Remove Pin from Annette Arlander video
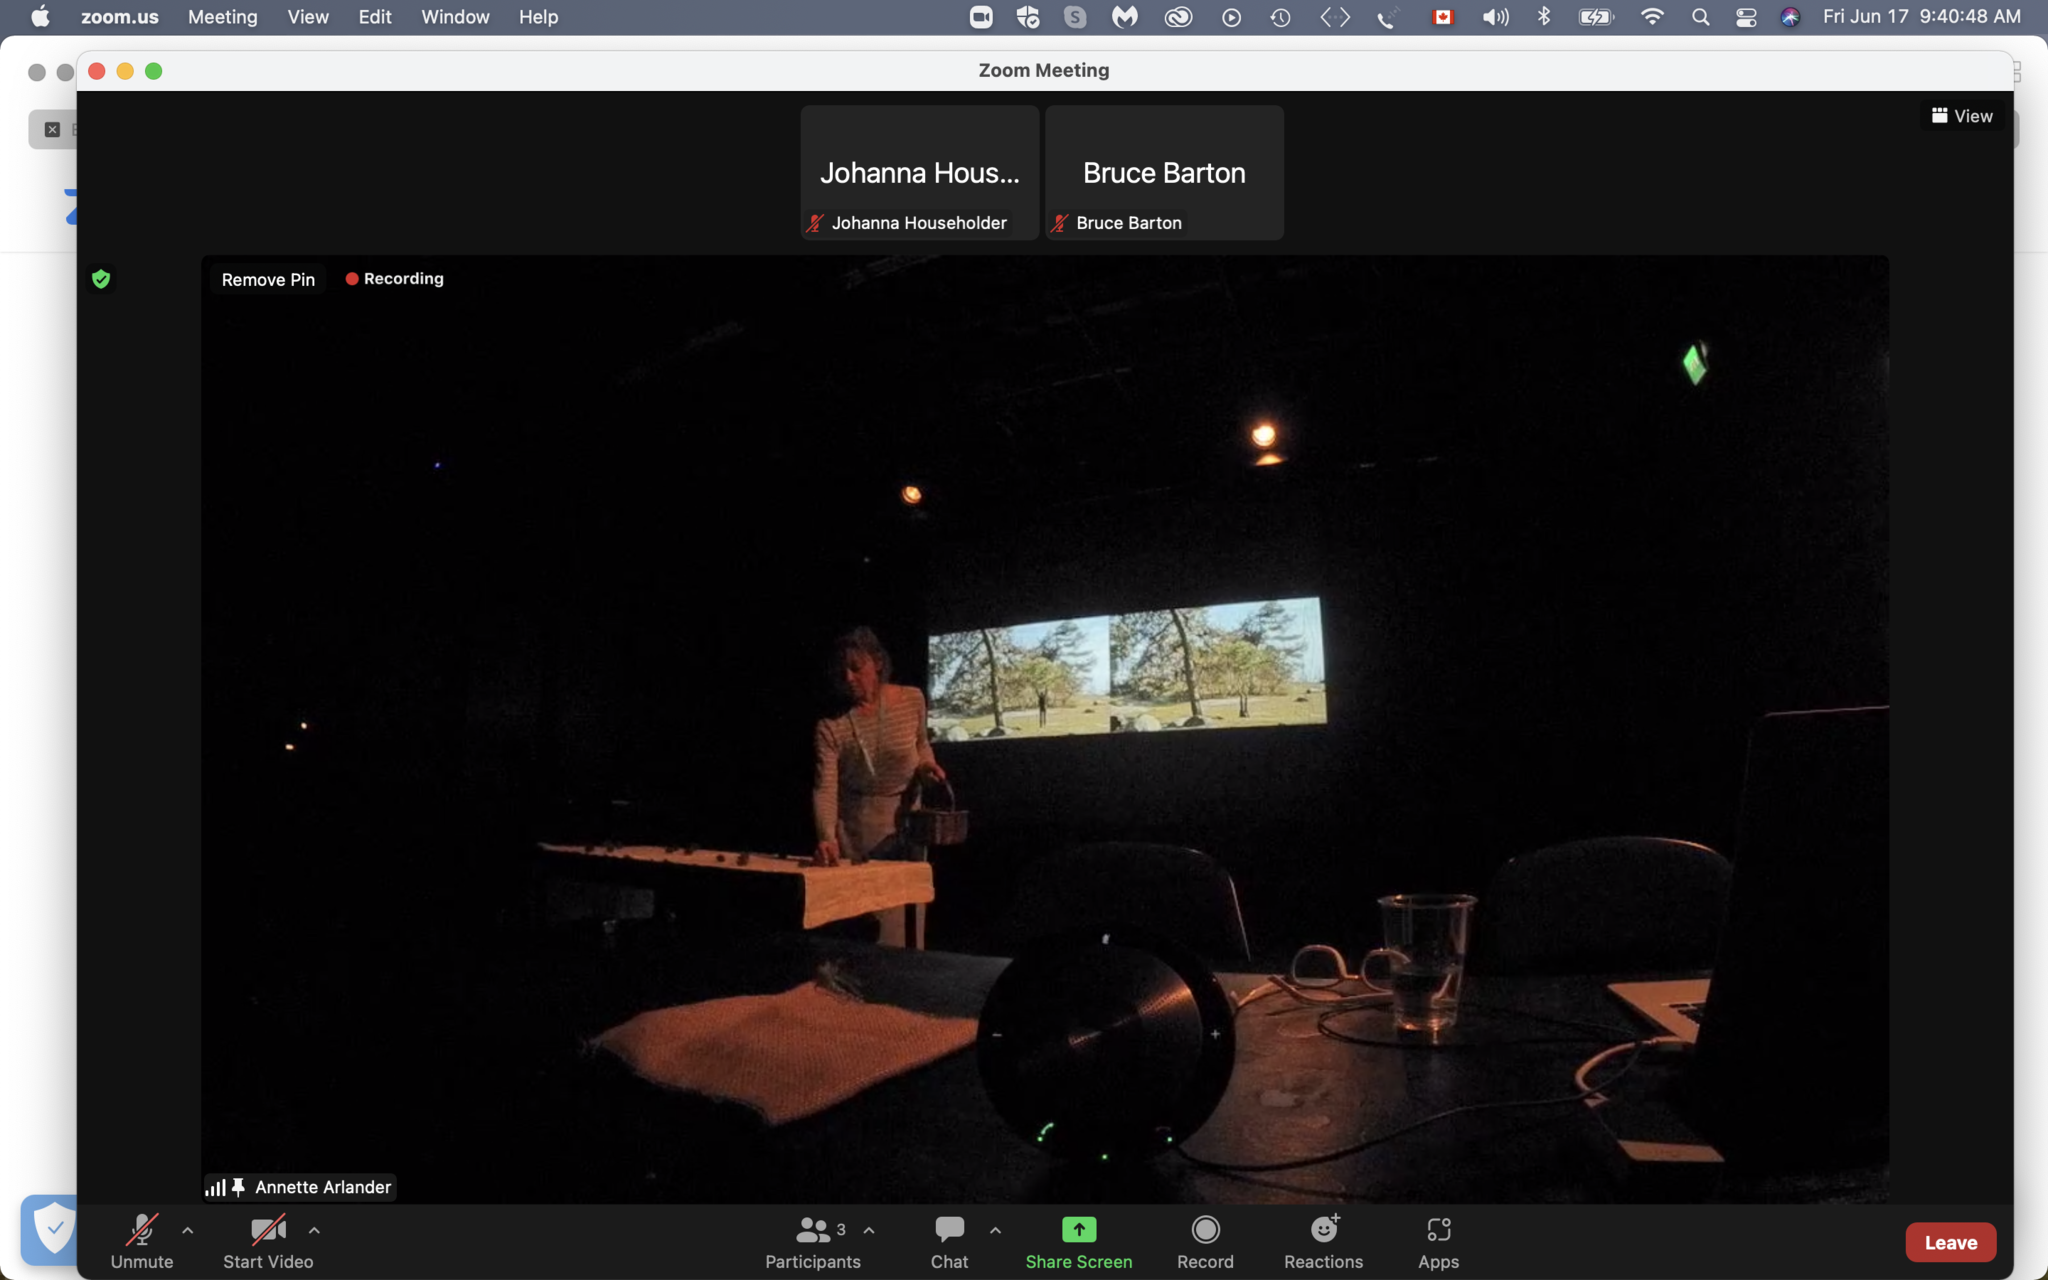Image resolution: width=2048 pixels, height=1280 pixels. coord(268,280)
